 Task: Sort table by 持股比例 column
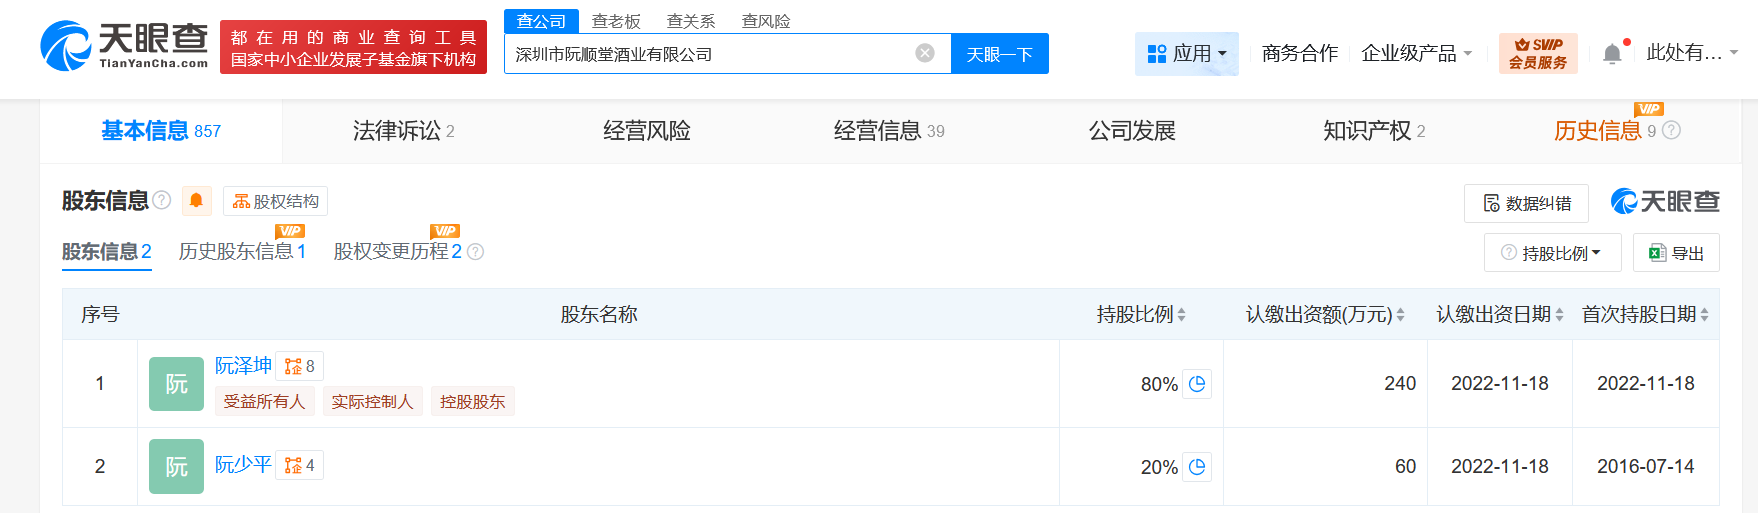point(1141,314)
